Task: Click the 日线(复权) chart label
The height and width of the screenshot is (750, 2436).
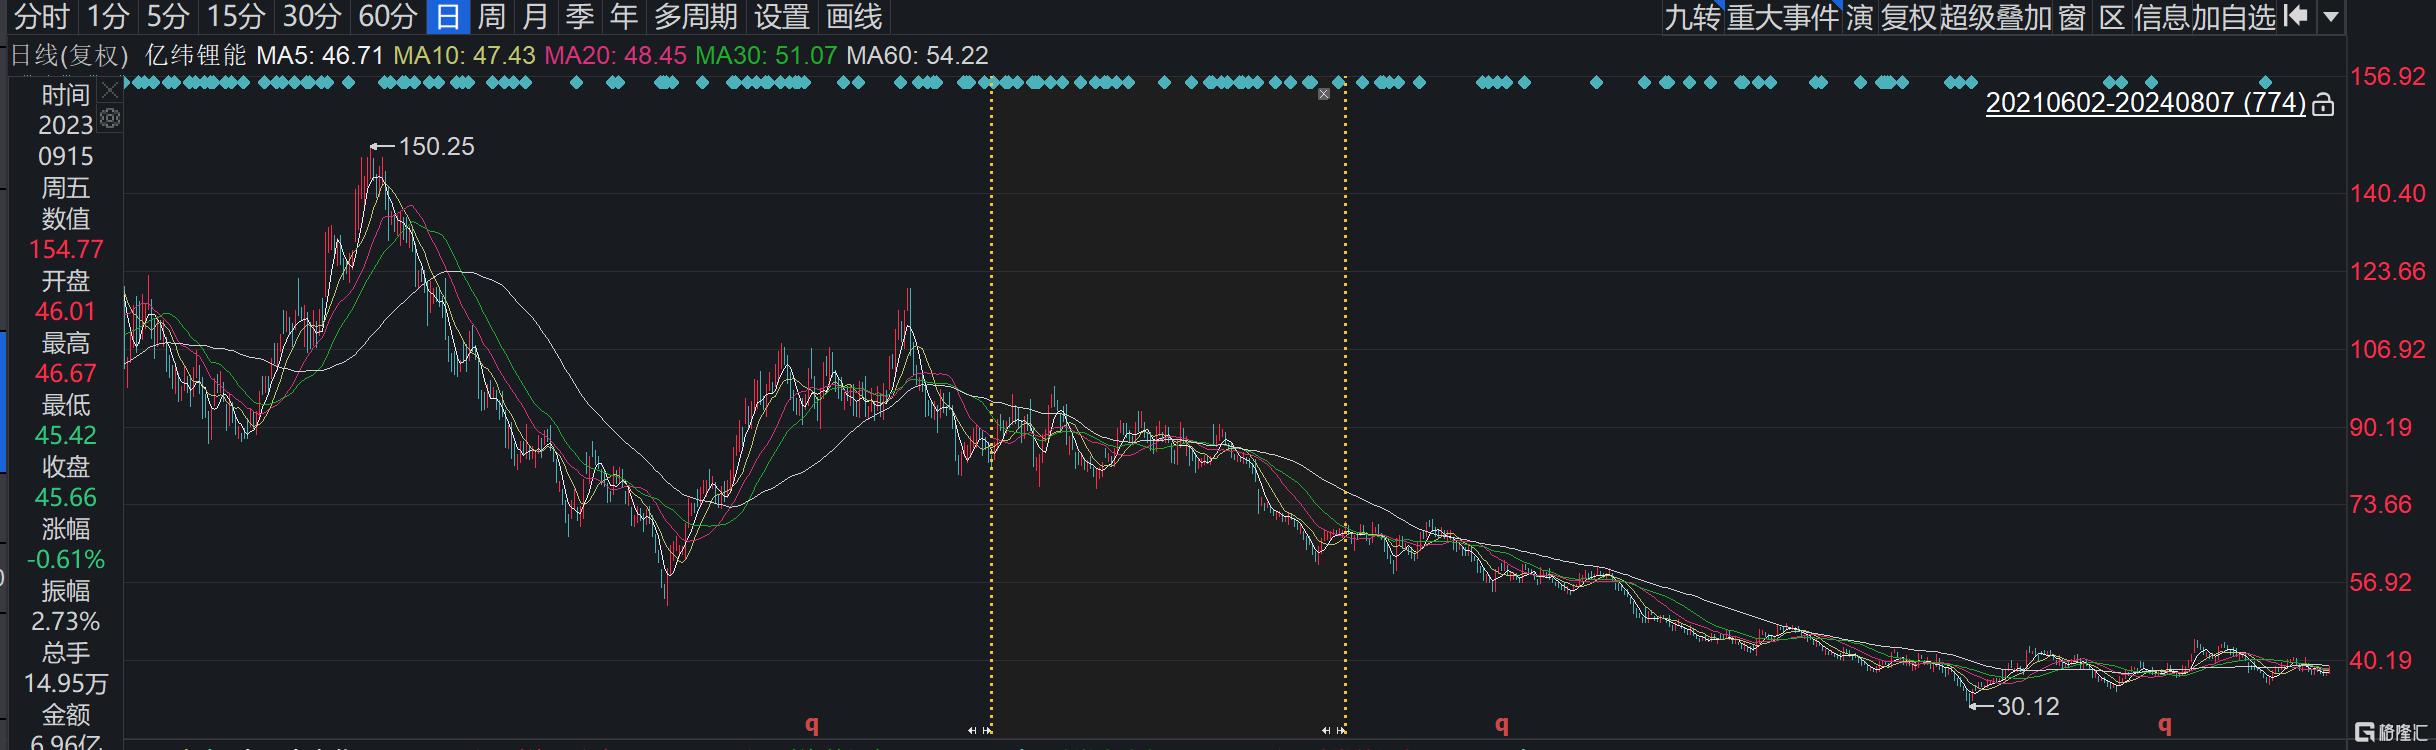Action: pyautogui.click(x=70, y=55)
